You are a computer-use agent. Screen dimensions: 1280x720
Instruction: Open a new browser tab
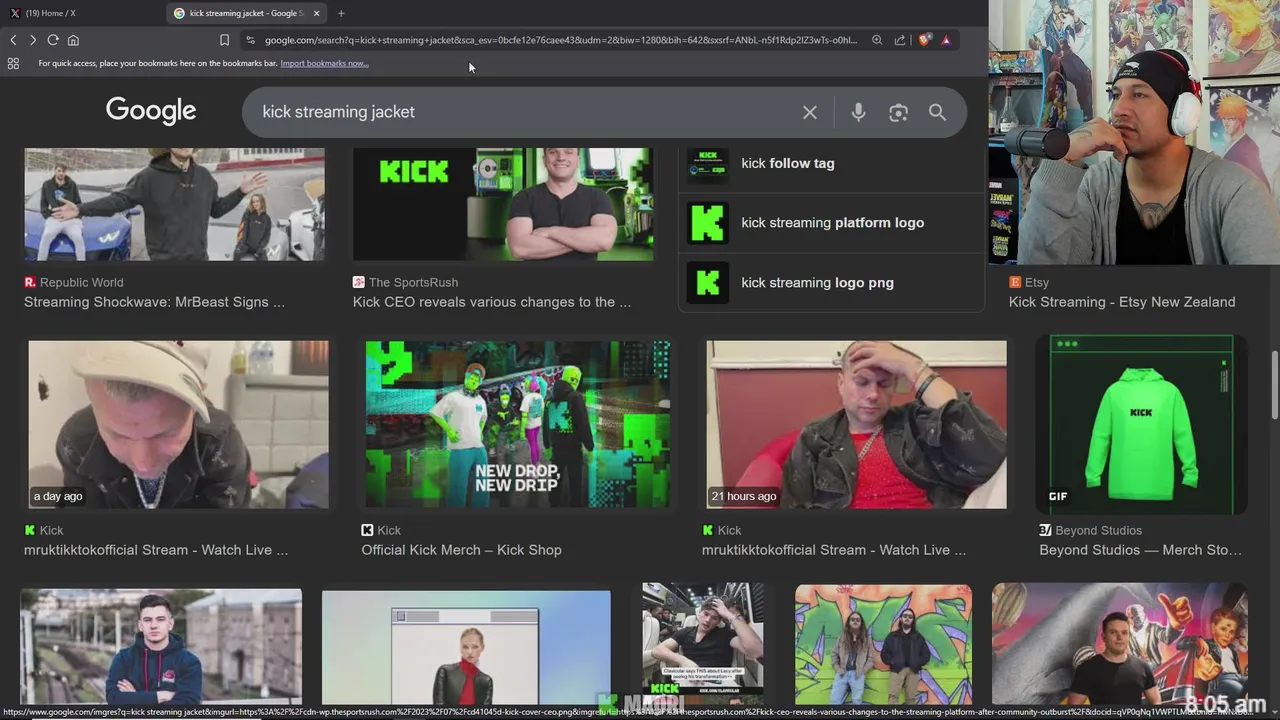[x=341, y=13]
